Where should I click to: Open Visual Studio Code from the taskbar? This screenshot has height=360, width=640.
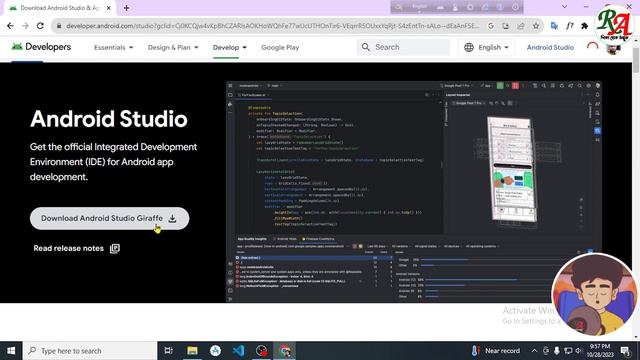(x=238, y=351)
